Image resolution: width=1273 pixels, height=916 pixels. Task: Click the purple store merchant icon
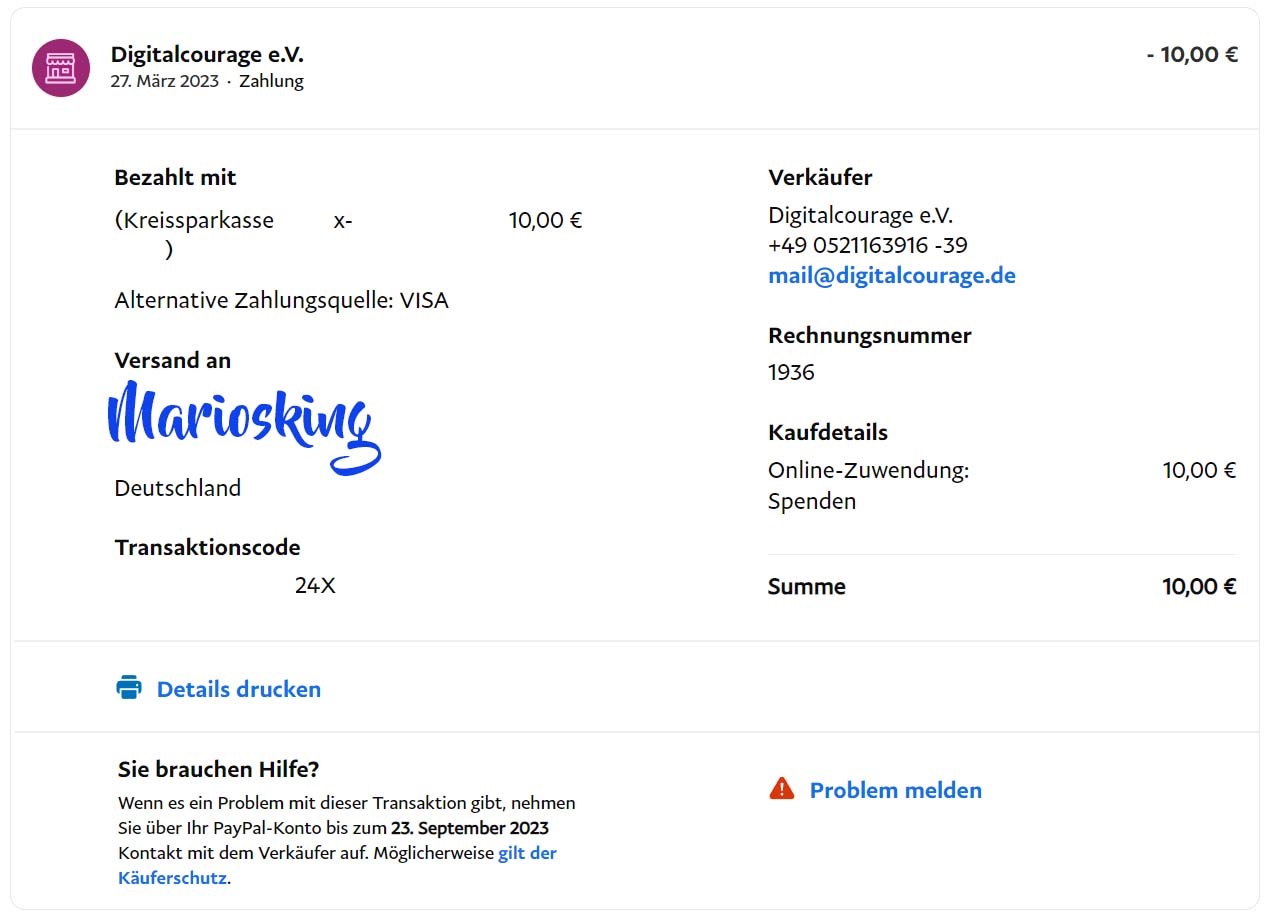(61, 68)
